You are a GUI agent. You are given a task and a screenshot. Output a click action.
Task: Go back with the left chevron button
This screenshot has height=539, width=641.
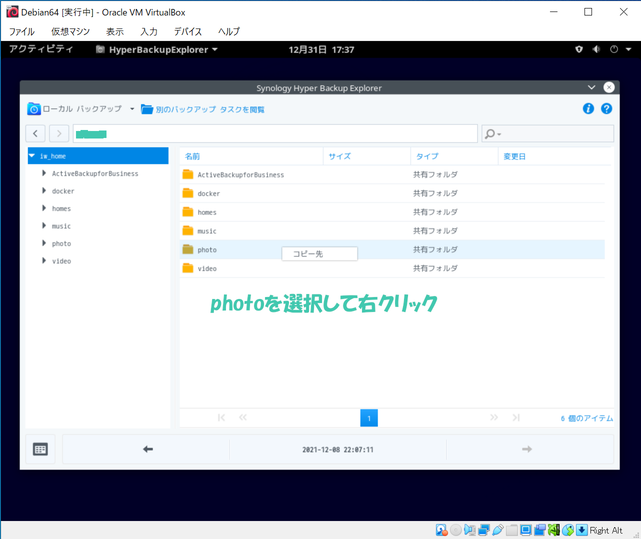[36, 133]
